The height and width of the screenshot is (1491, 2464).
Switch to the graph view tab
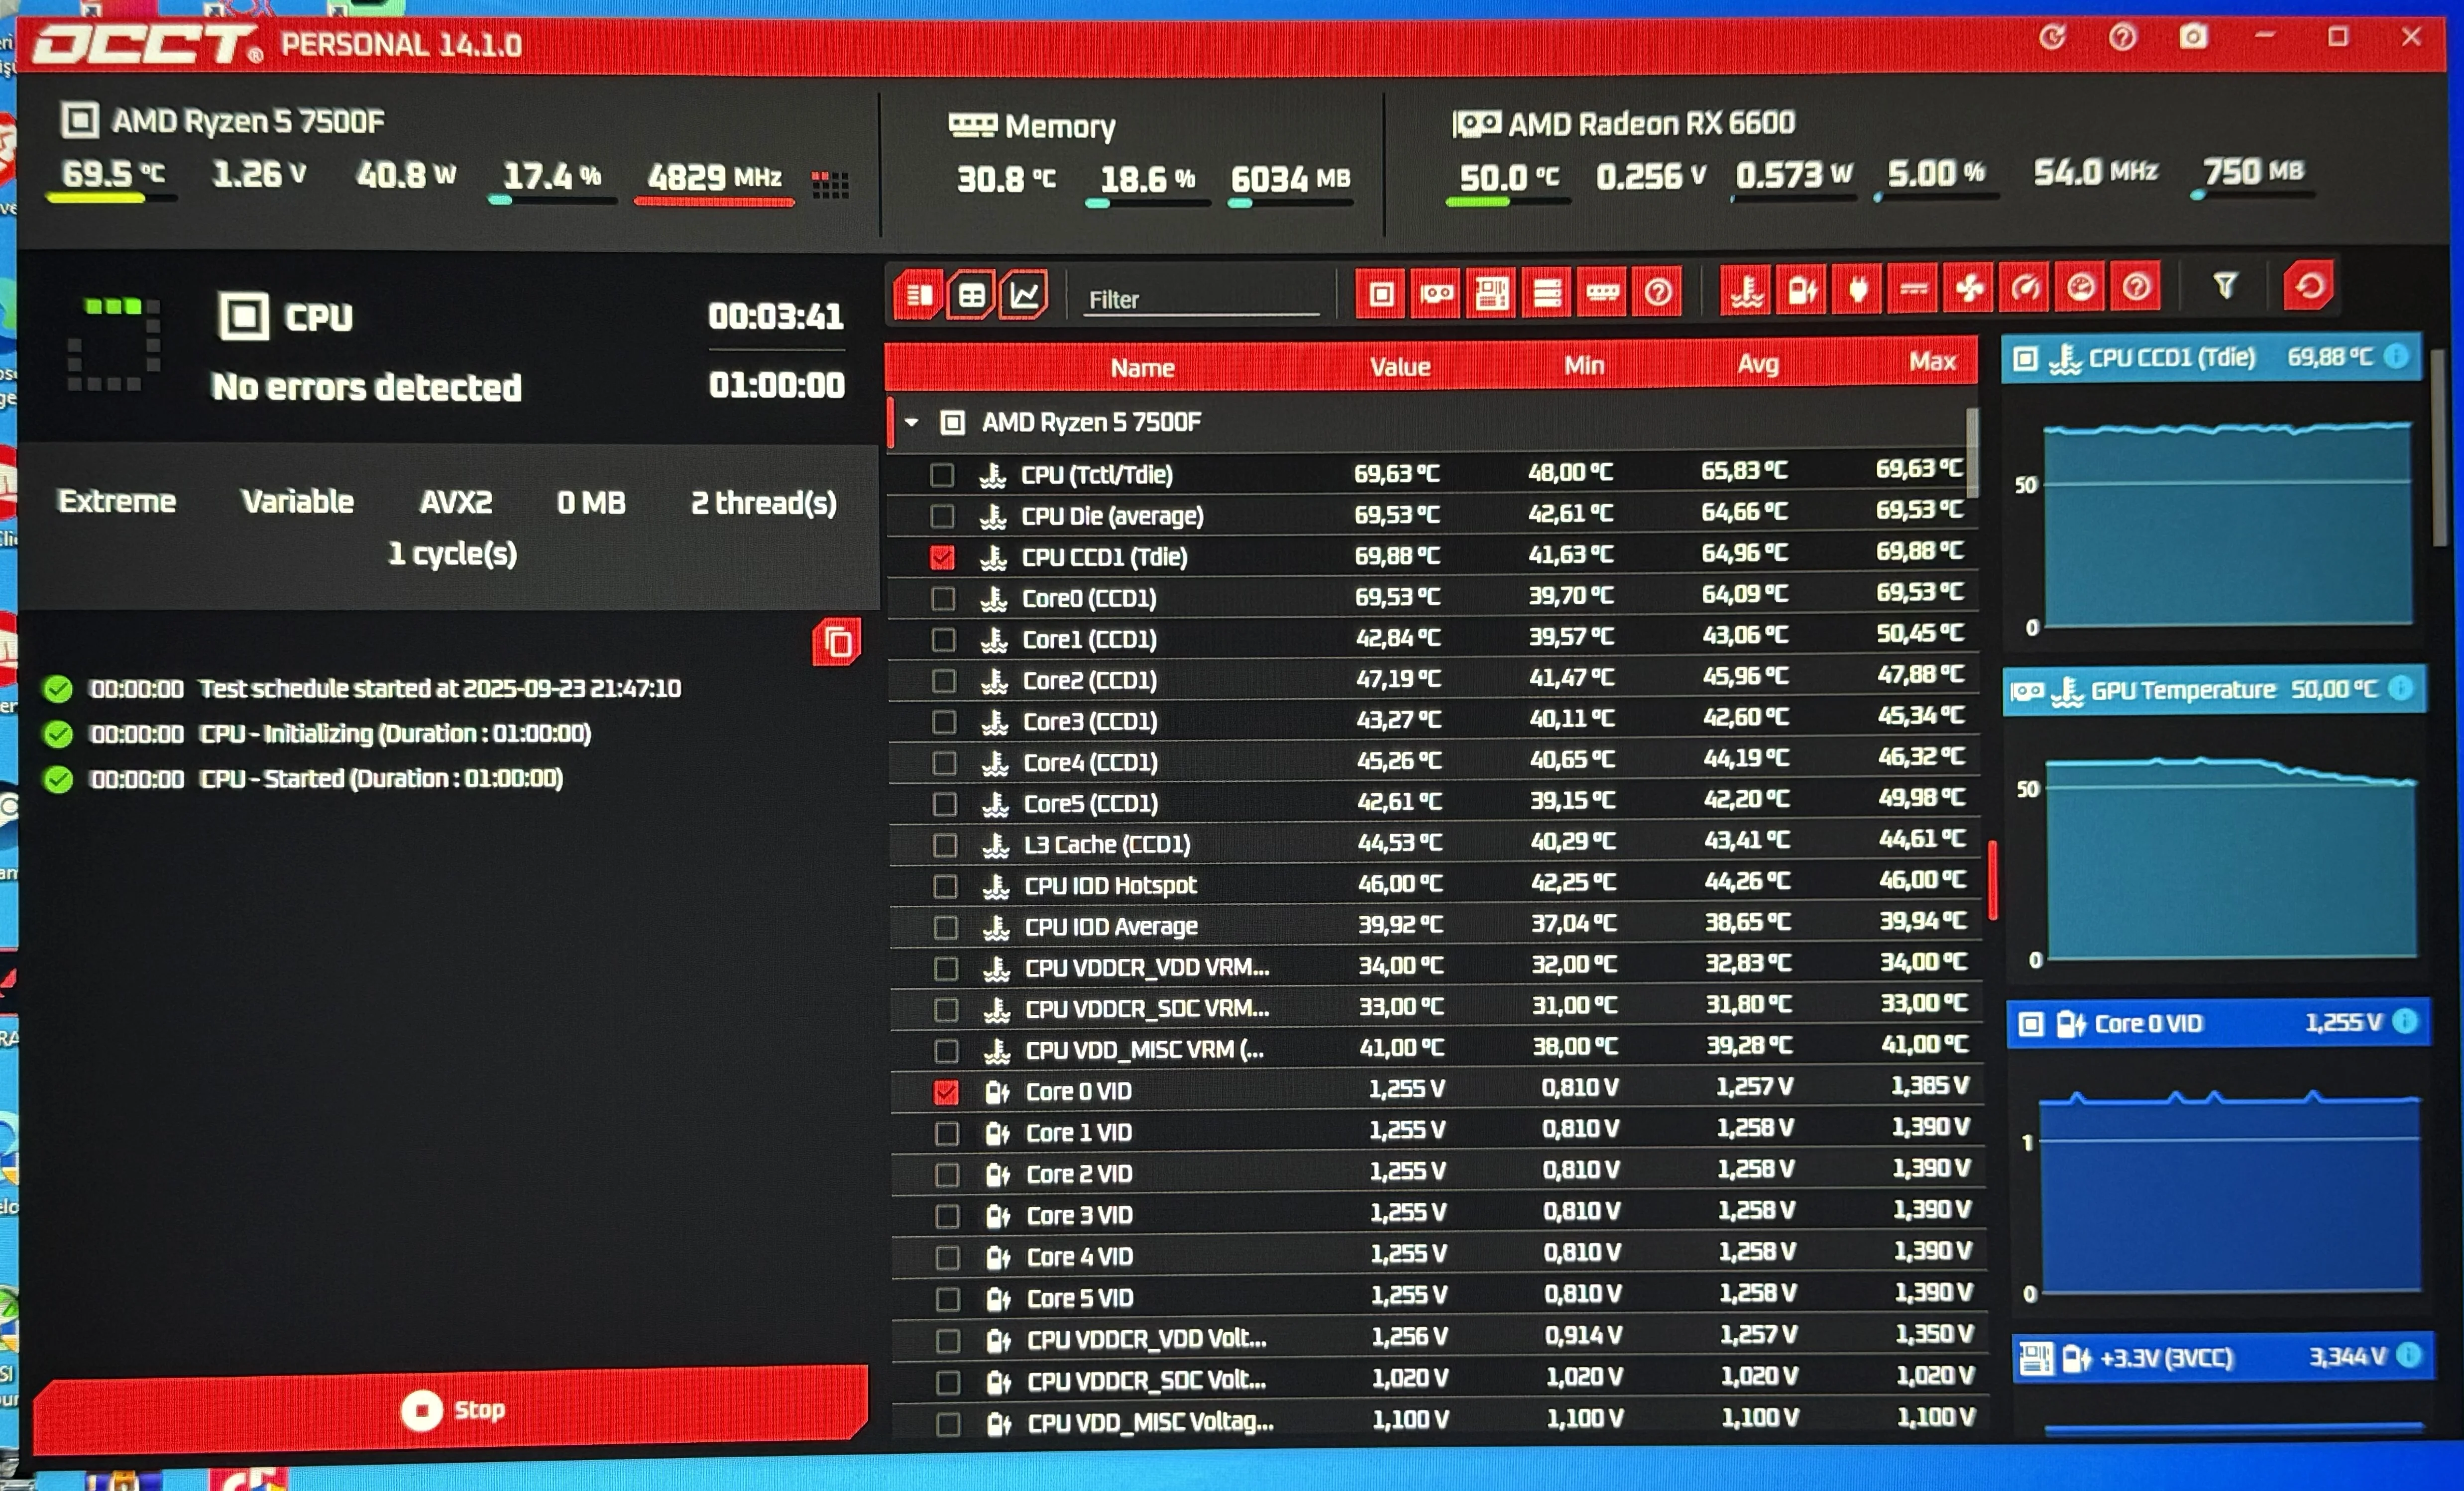pyautogui.click(x=1024, y=295)
